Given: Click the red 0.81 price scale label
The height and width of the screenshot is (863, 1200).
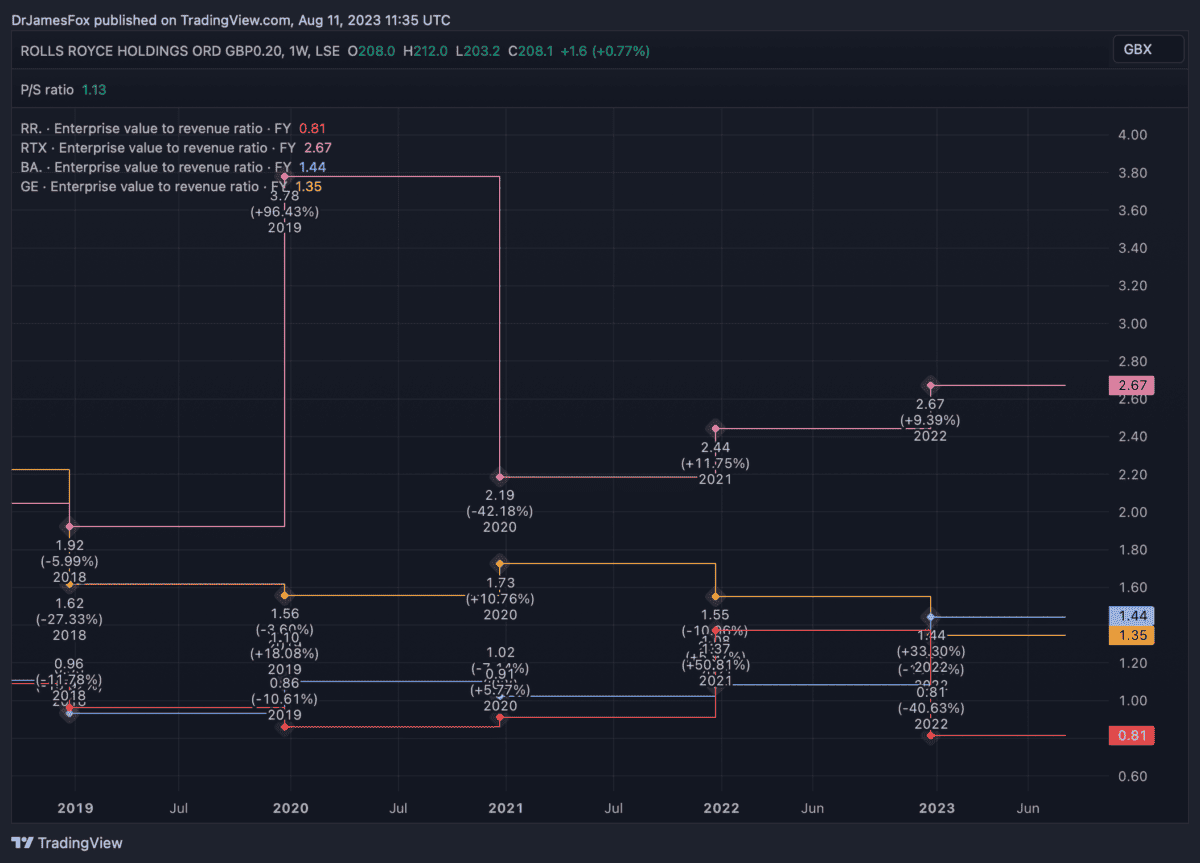Looking at the screenshot, I should pos(1132,736).
